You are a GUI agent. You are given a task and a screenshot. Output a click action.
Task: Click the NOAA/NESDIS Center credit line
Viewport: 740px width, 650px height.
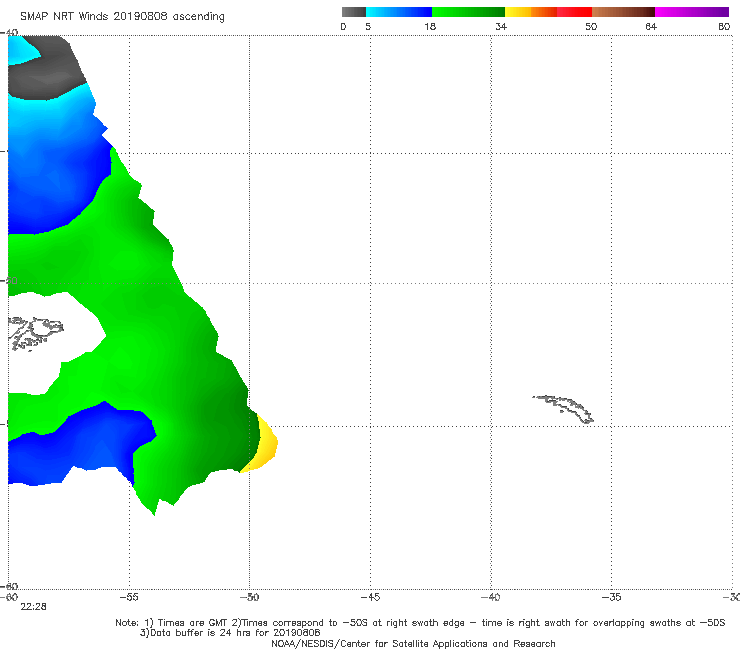(413, 644)
